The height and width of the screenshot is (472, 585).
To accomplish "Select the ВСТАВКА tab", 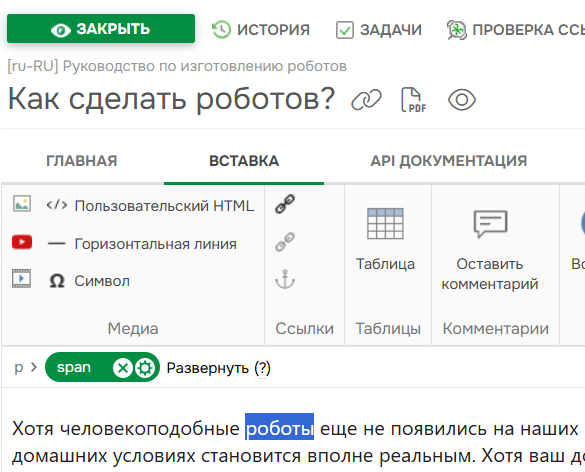I will click(x=244, y=161).
